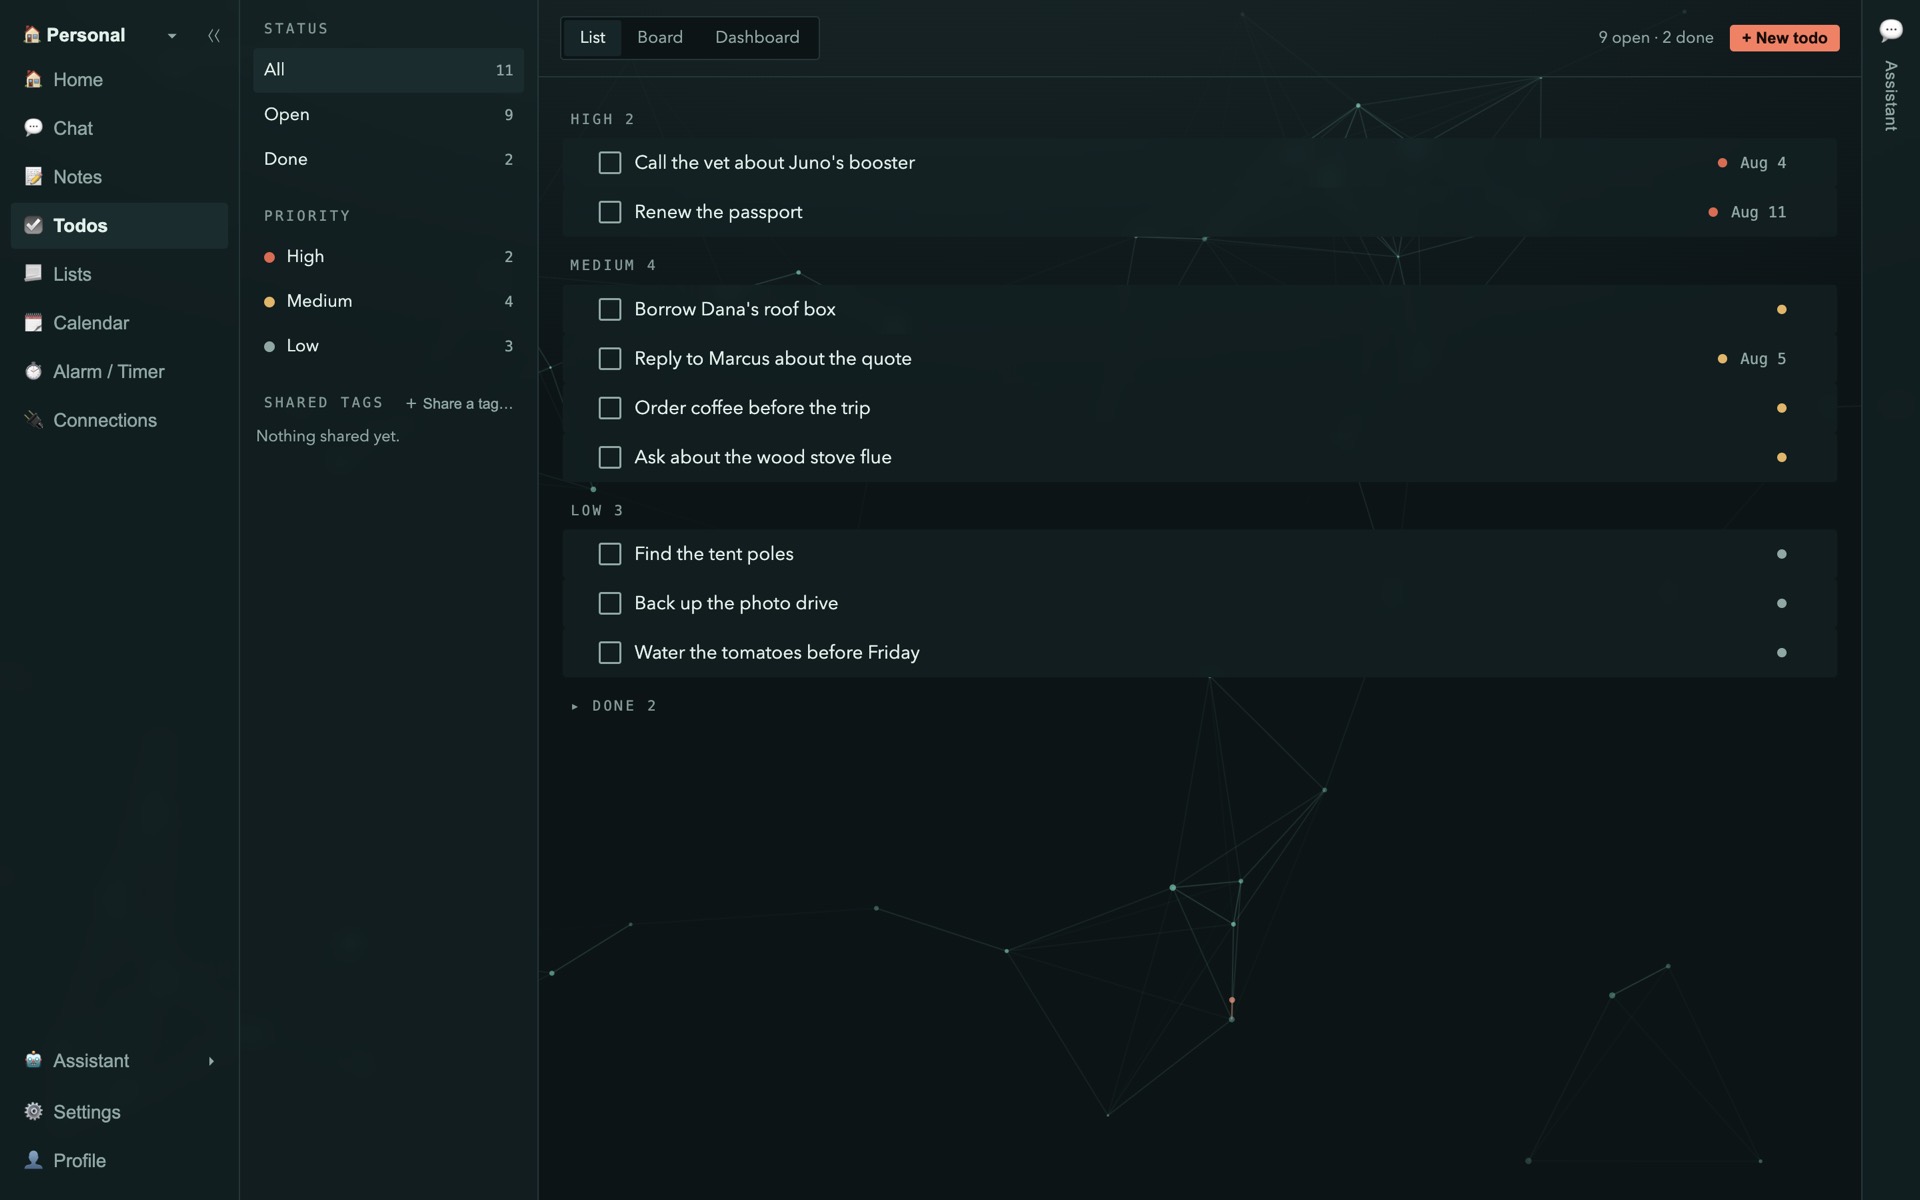
Task: Filter status by Open todos
Action: tap(388, 115)
